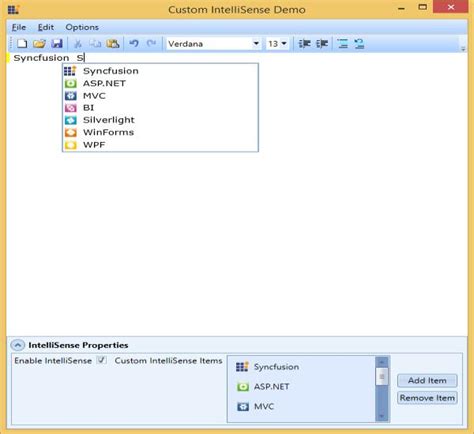Minimize the Custom IntelliSense Demo window
474x434 pixels.
[402, 7]
